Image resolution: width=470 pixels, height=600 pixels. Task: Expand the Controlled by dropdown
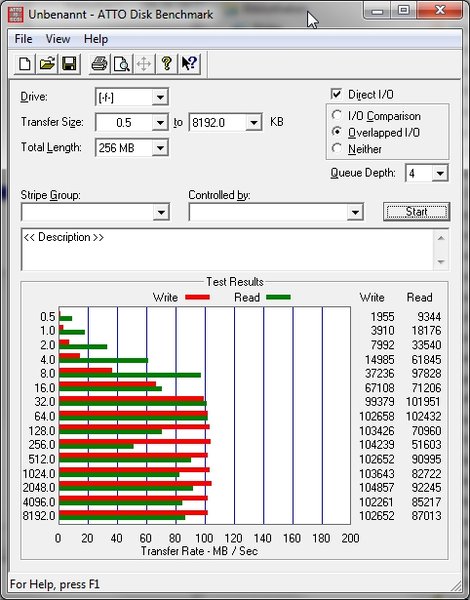pos(355,212)
